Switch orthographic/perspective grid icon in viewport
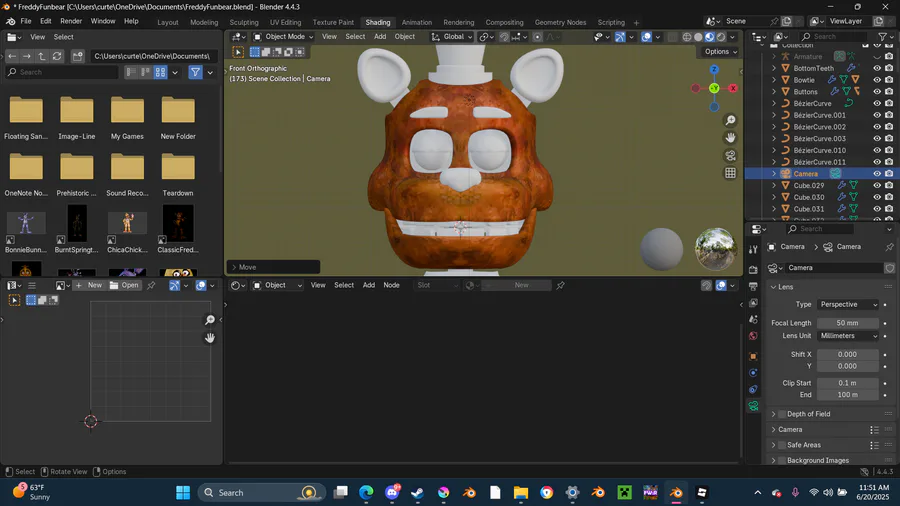900x506 pixels. (x=730, y=173)
